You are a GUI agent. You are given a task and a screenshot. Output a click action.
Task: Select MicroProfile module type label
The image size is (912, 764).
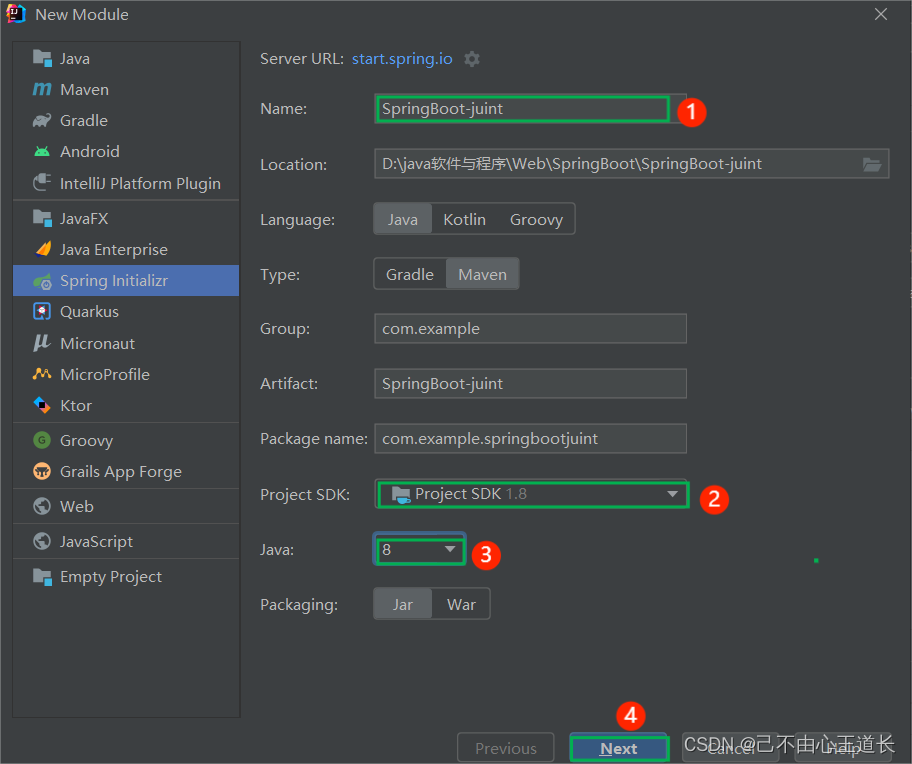point(105,374)
